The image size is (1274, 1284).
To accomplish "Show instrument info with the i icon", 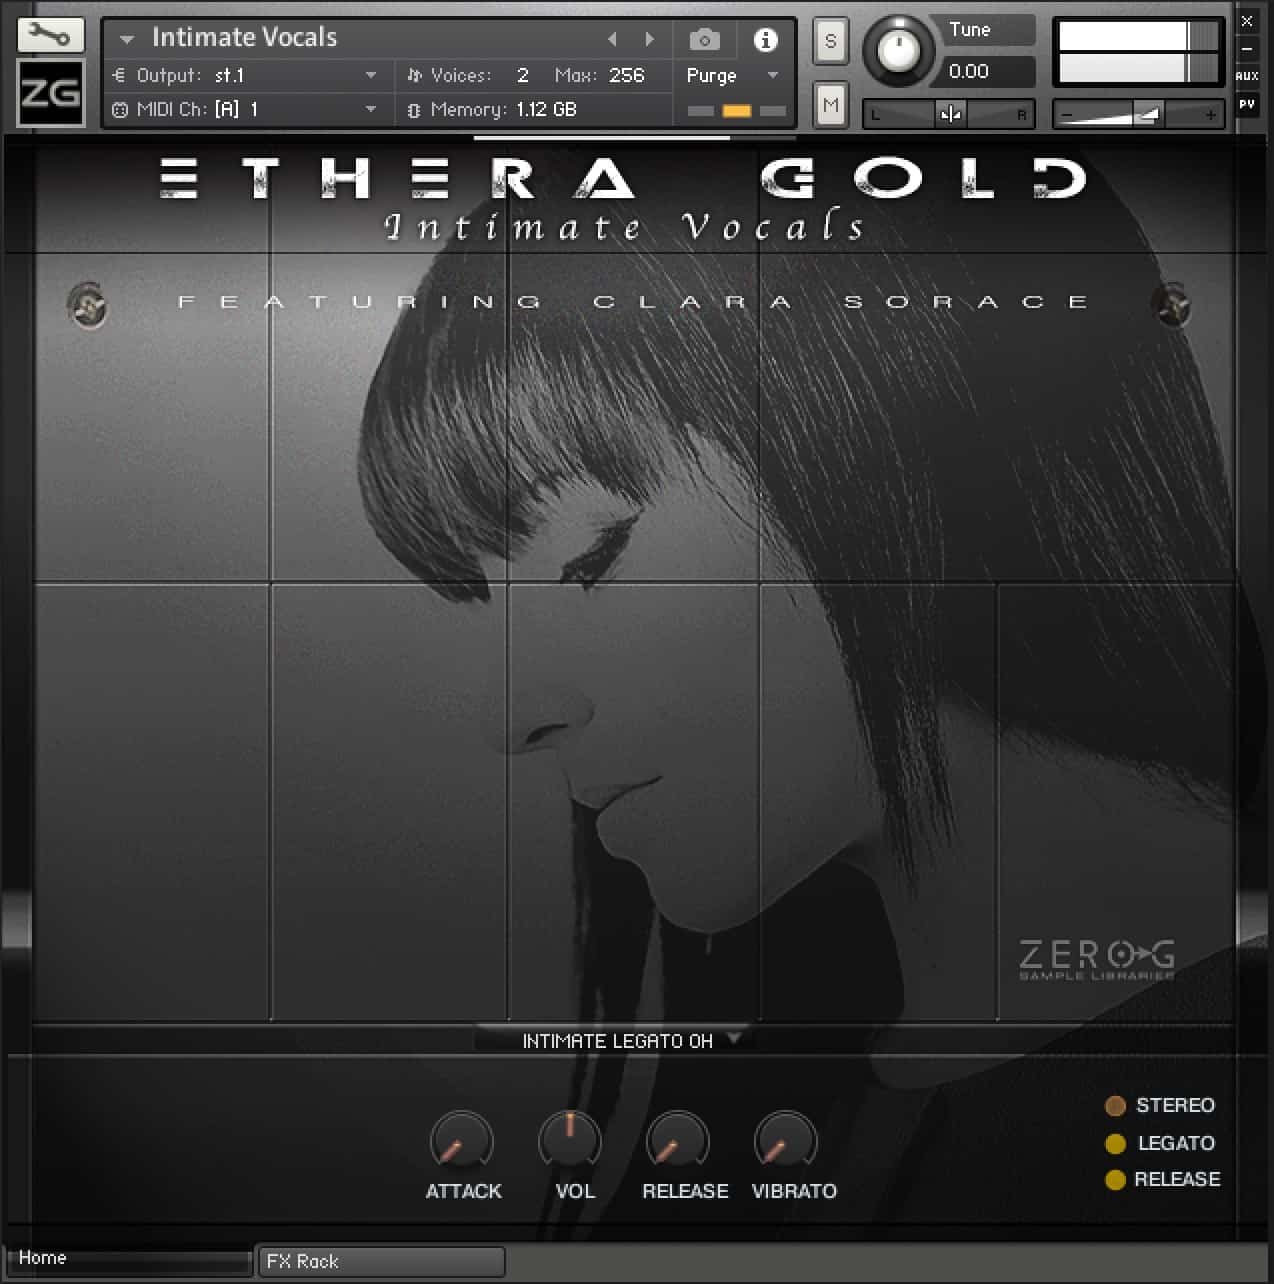I will pyautogui.click(x=766, y=39).
